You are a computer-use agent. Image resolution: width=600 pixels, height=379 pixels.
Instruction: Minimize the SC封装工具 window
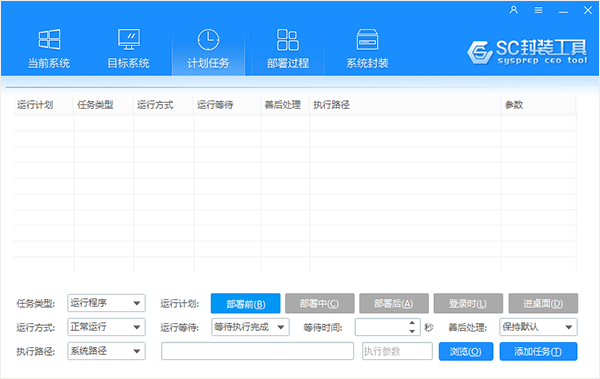coord(563,11)
